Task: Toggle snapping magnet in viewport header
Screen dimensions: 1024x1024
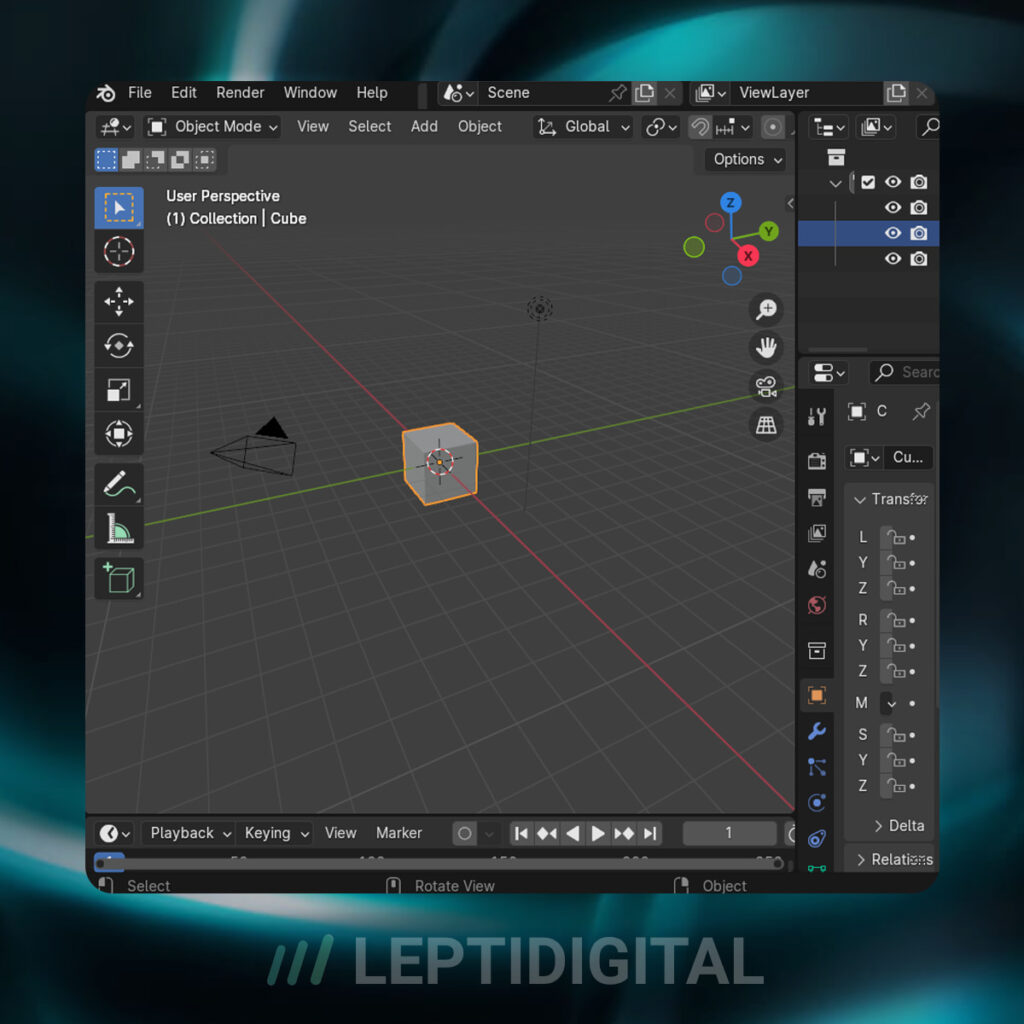Action: tap(700, 127)
